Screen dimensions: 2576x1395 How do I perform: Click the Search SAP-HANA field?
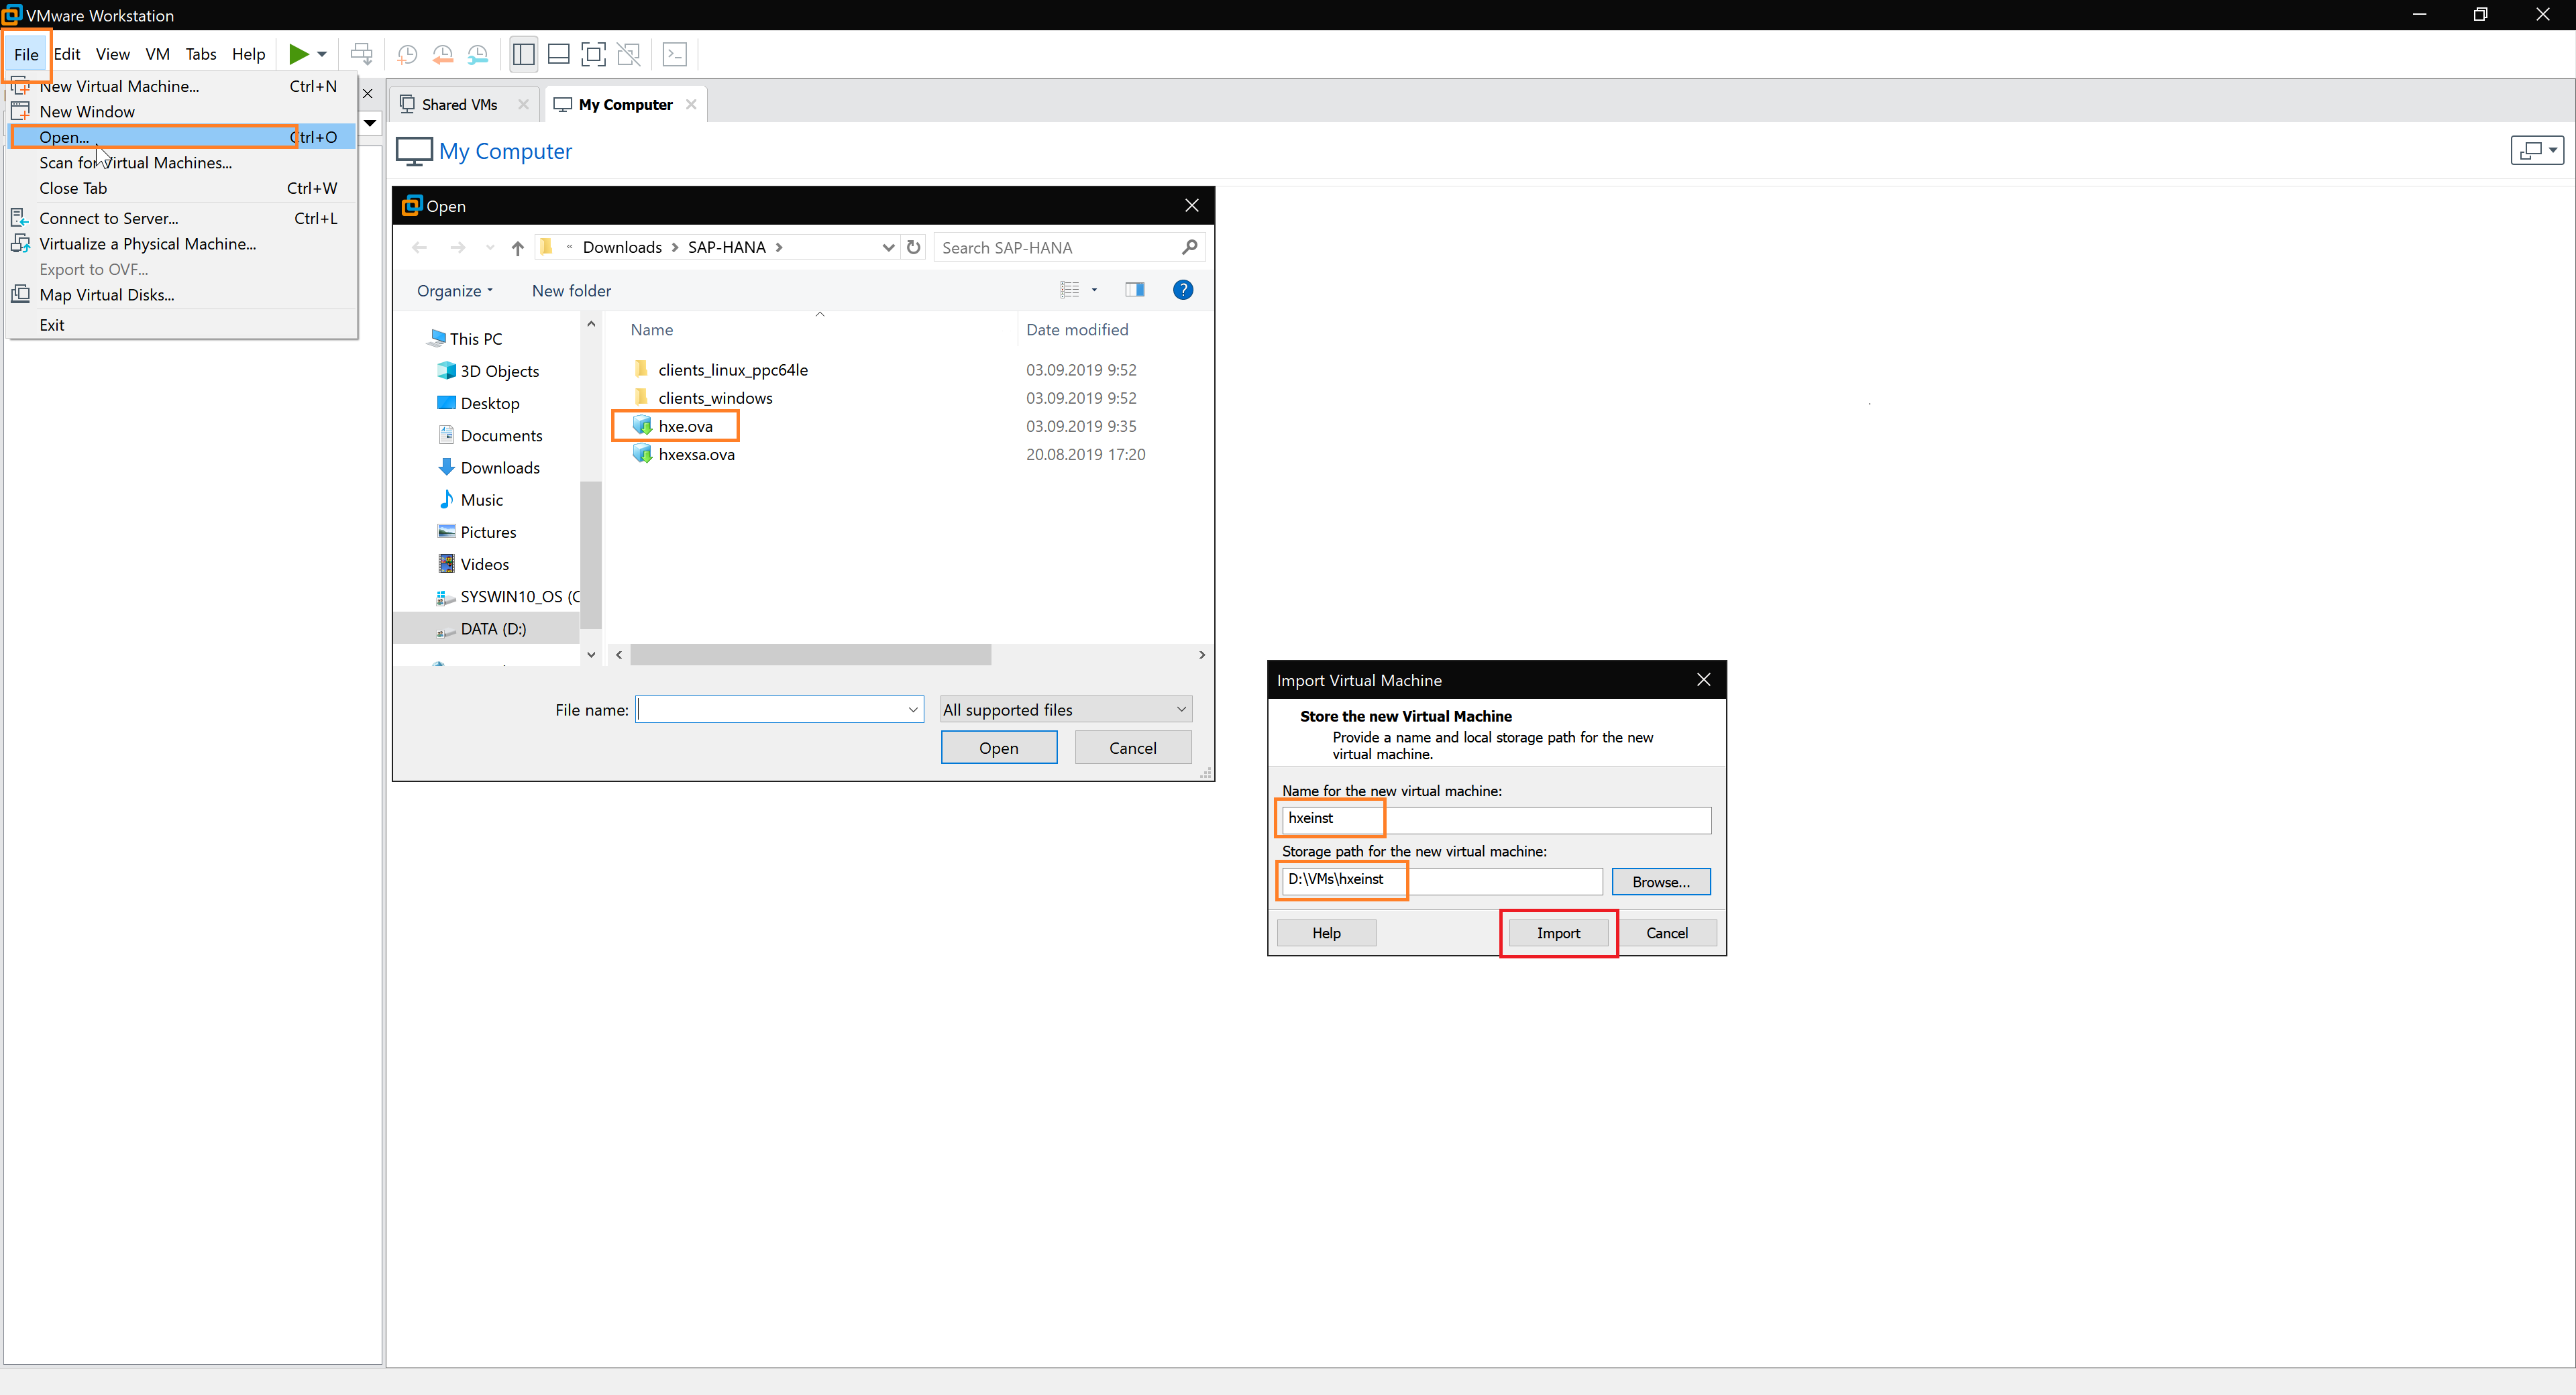[x=1069, y=248]
